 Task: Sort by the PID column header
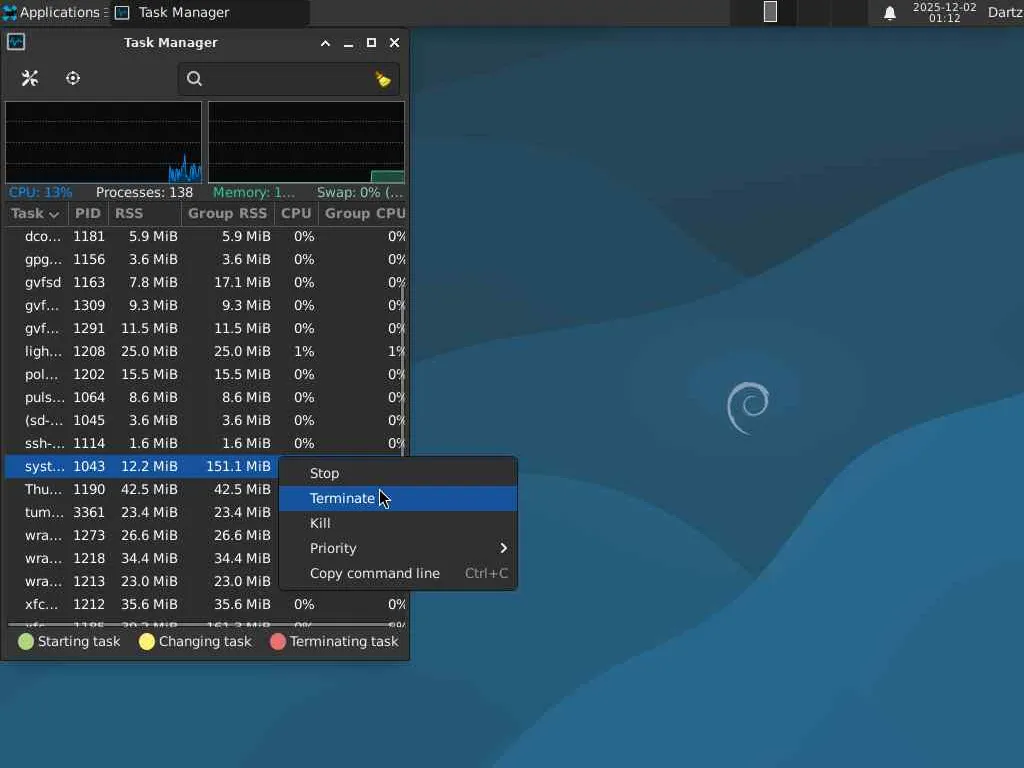click(88, 214)
